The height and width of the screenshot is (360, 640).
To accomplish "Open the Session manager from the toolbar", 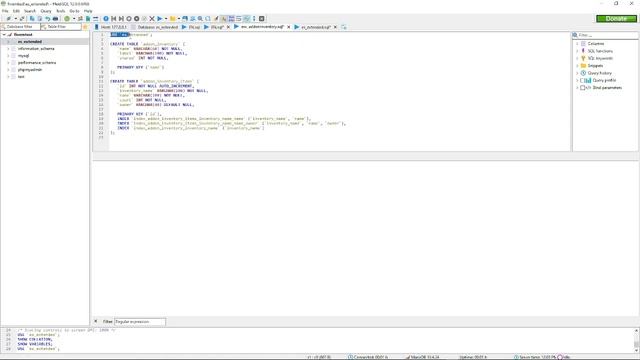I will click(x=9, y=19).
